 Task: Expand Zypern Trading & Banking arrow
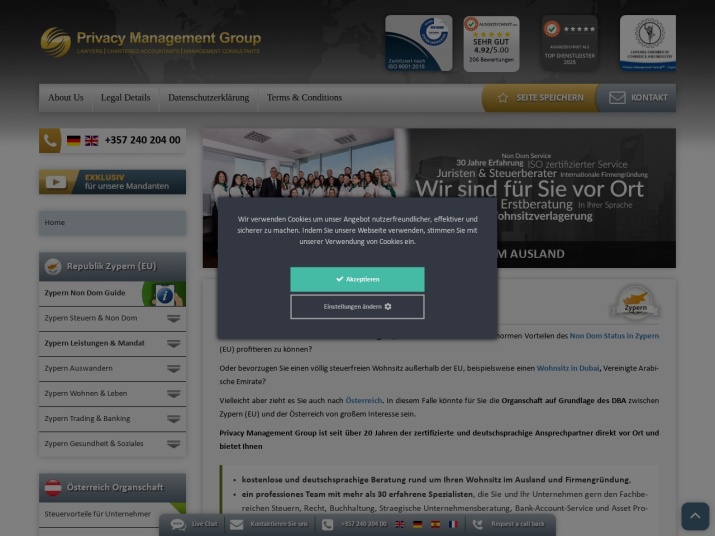[x=173, y=418]
